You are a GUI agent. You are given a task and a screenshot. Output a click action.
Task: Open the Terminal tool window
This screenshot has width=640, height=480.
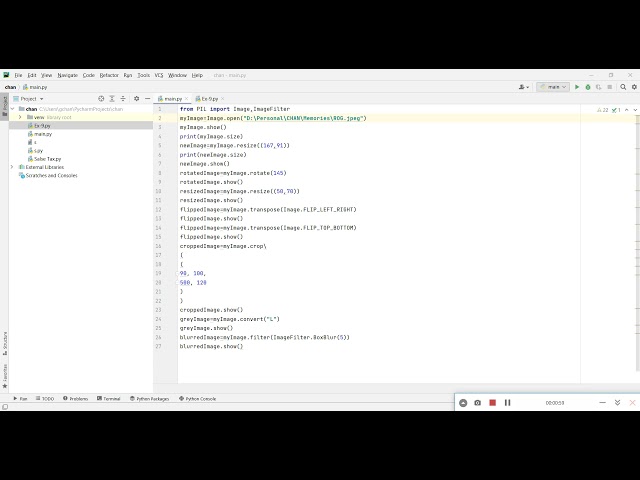[x=109, y=398]
